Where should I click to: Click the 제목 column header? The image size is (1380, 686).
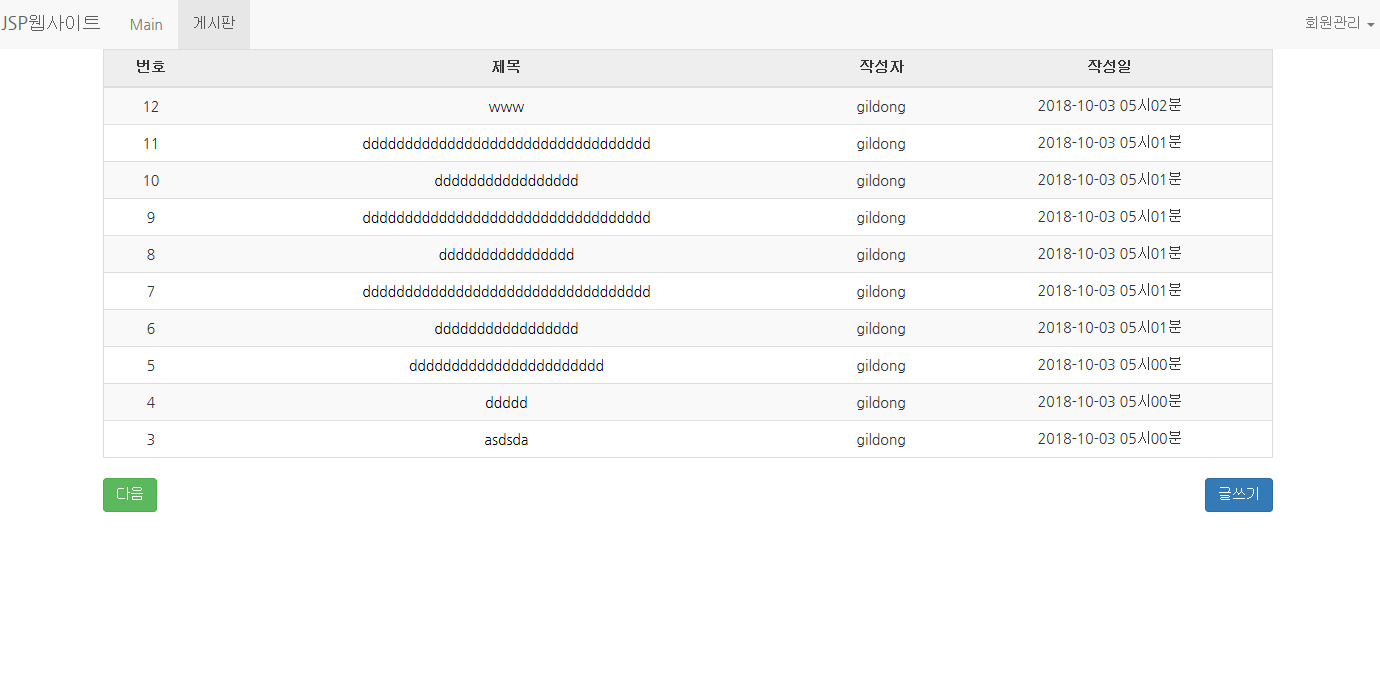coord(506,67)
